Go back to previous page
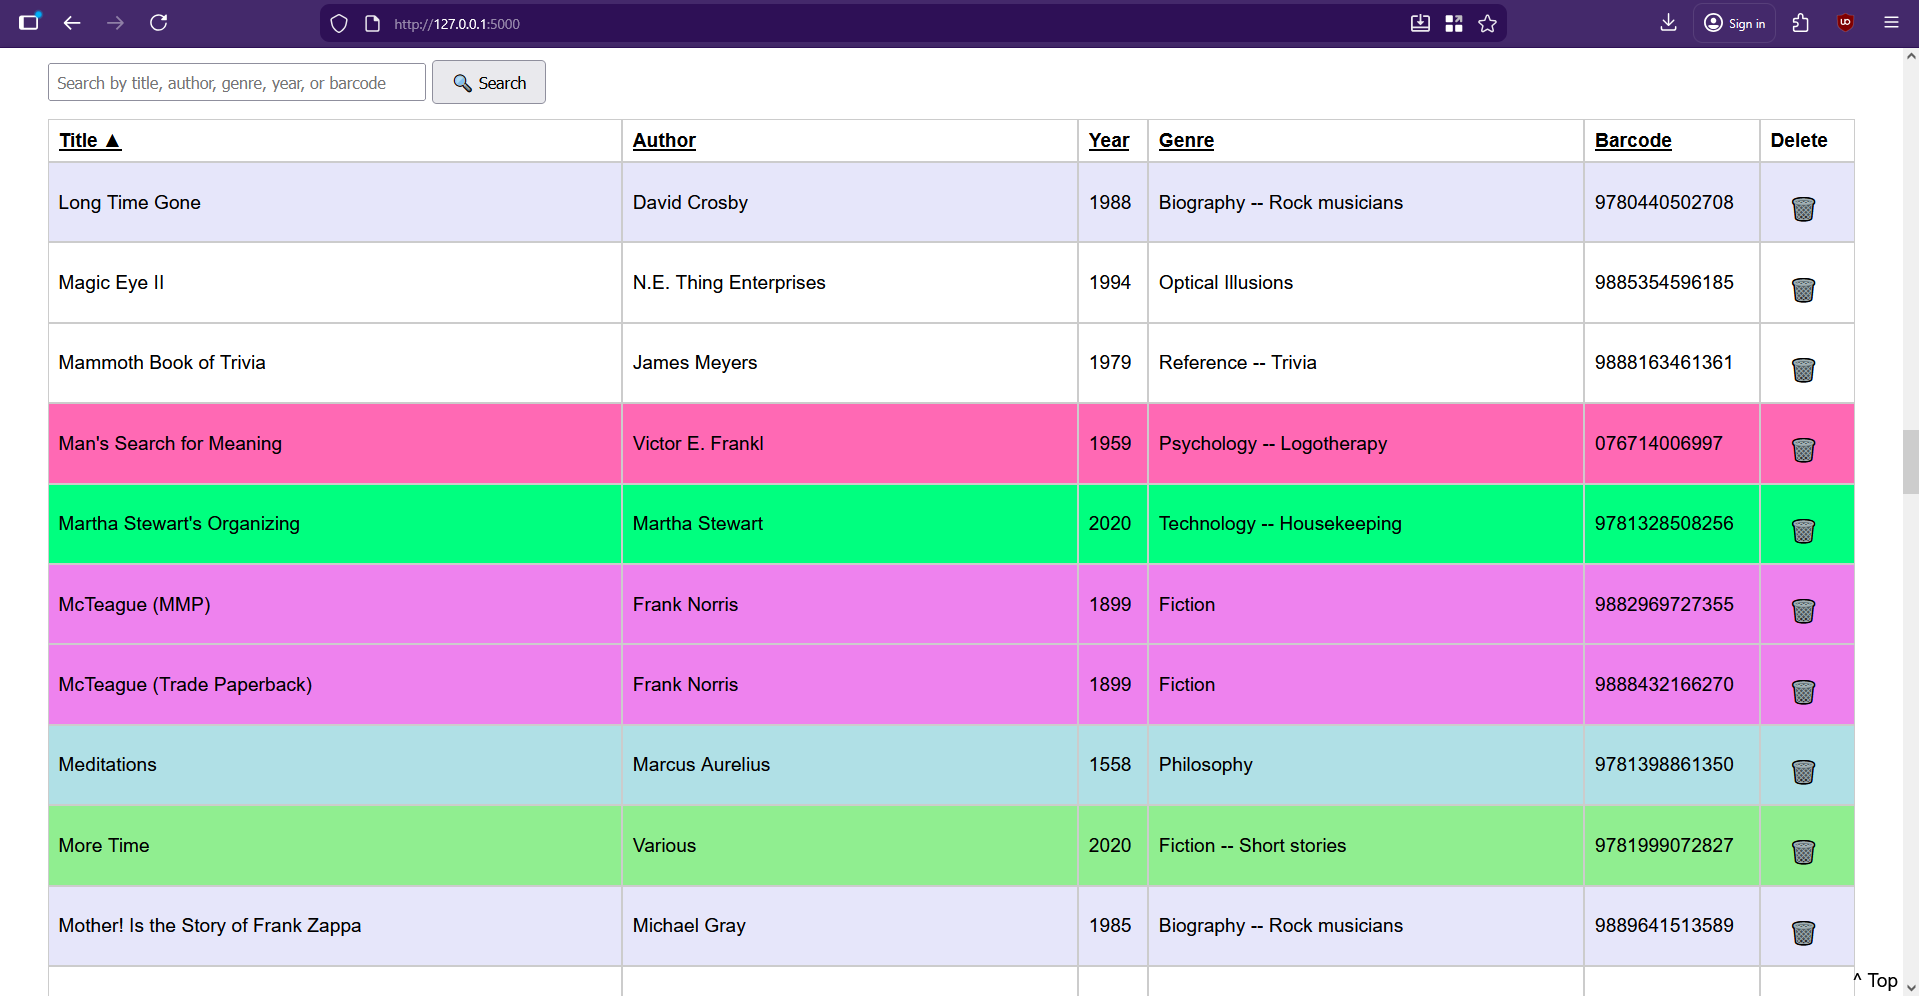 [72, 23]
